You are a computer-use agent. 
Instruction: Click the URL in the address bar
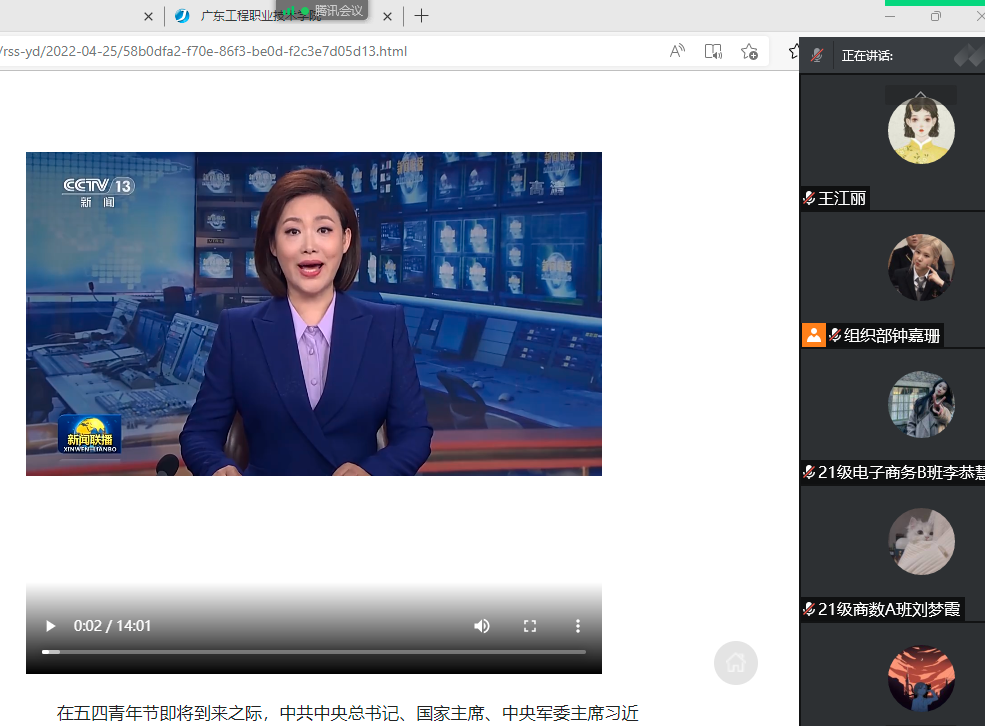(200, 51)
